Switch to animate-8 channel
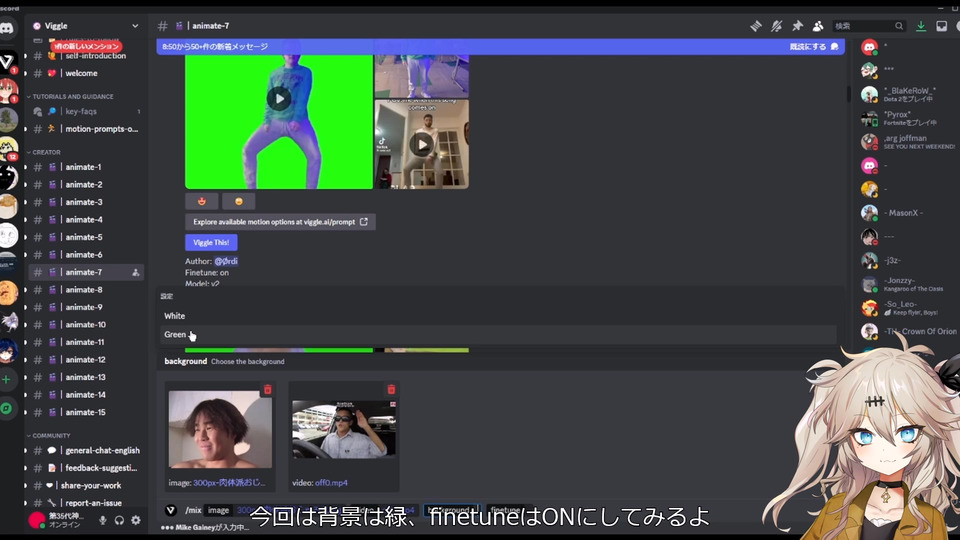The height and width of the screenshot is (540, 960). [x=86, y=290]
